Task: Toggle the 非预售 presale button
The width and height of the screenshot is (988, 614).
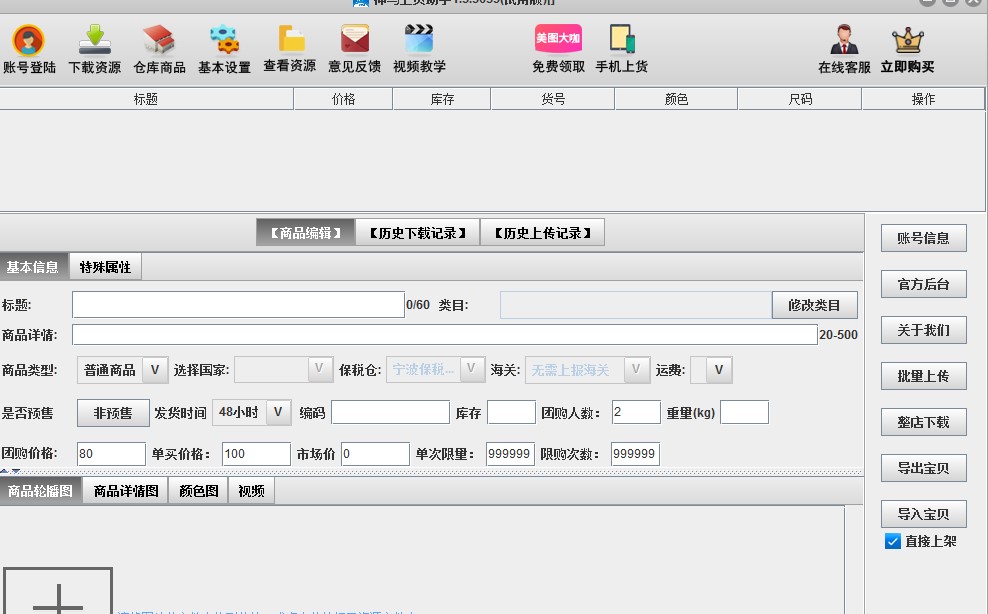Action: [x=112, y=413]
